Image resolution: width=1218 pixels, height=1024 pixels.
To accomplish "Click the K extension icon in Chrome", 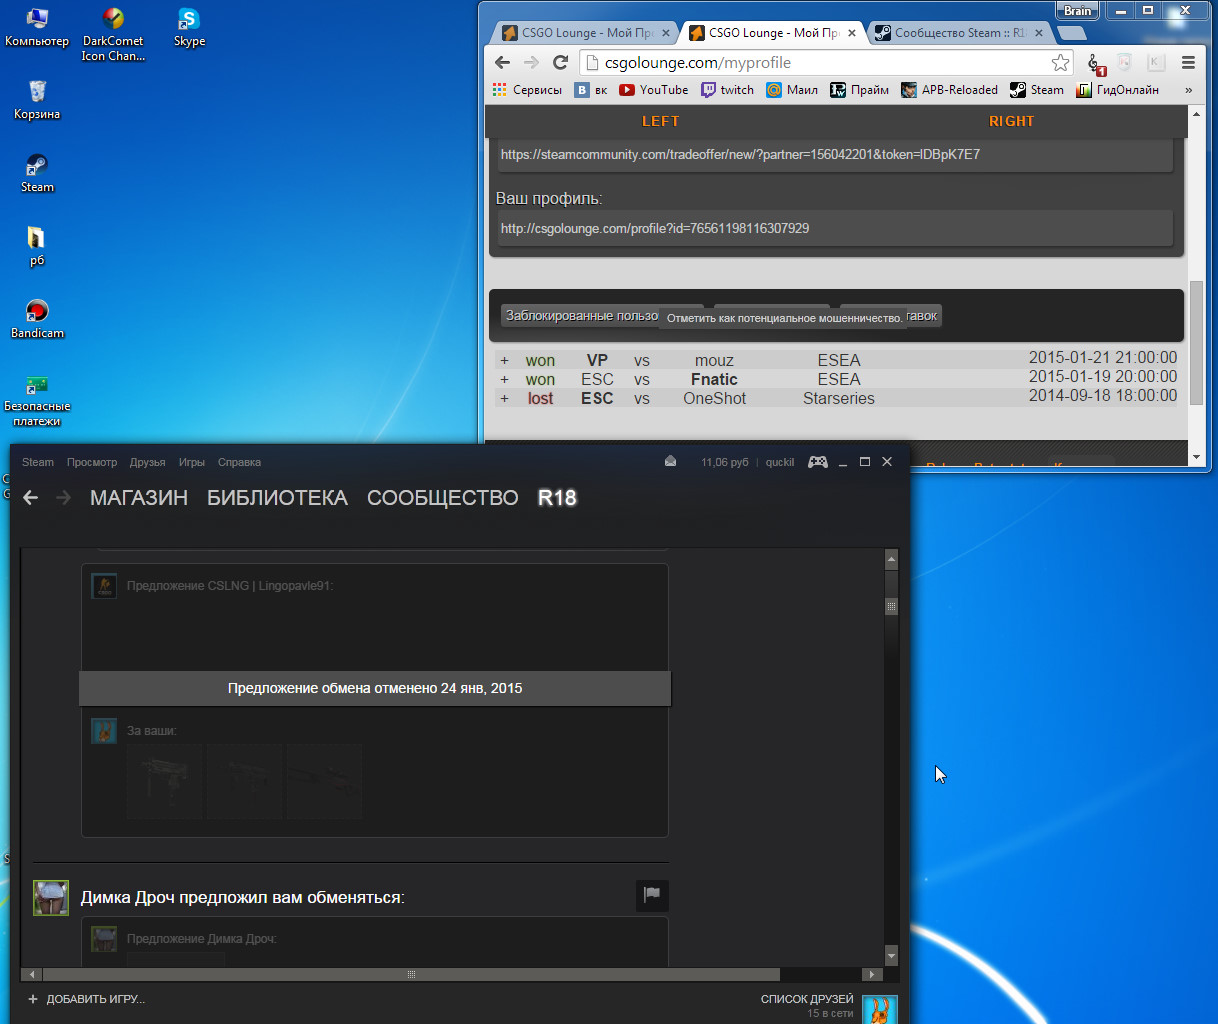I will click(1155, 62).
